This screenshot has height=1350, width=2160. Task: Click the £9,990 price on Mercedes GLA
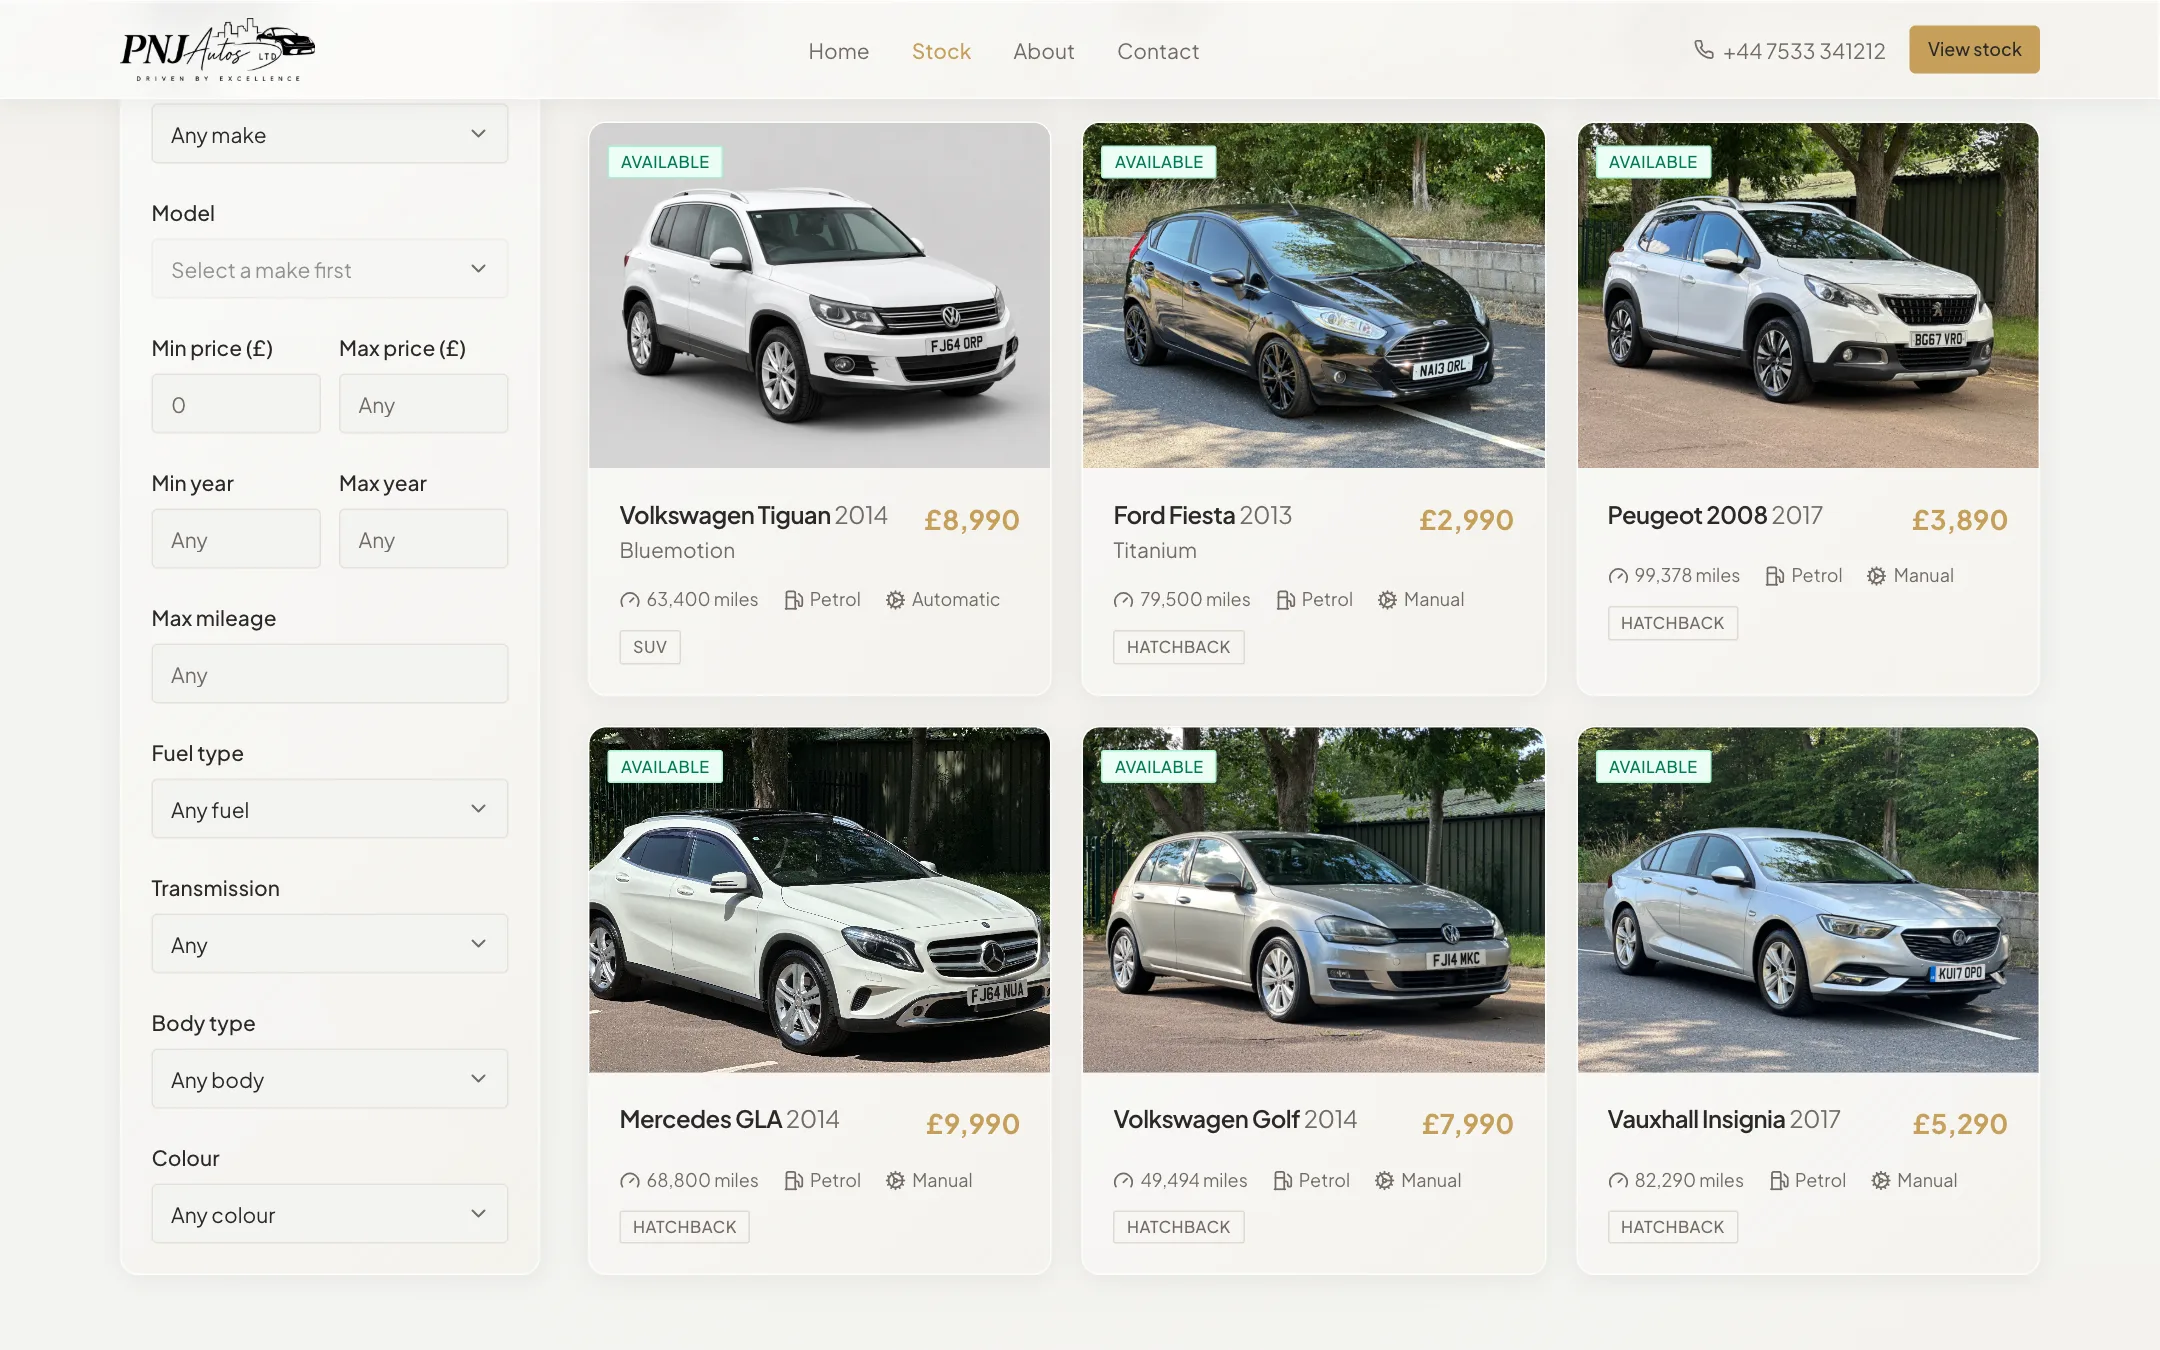point(972,1124)
